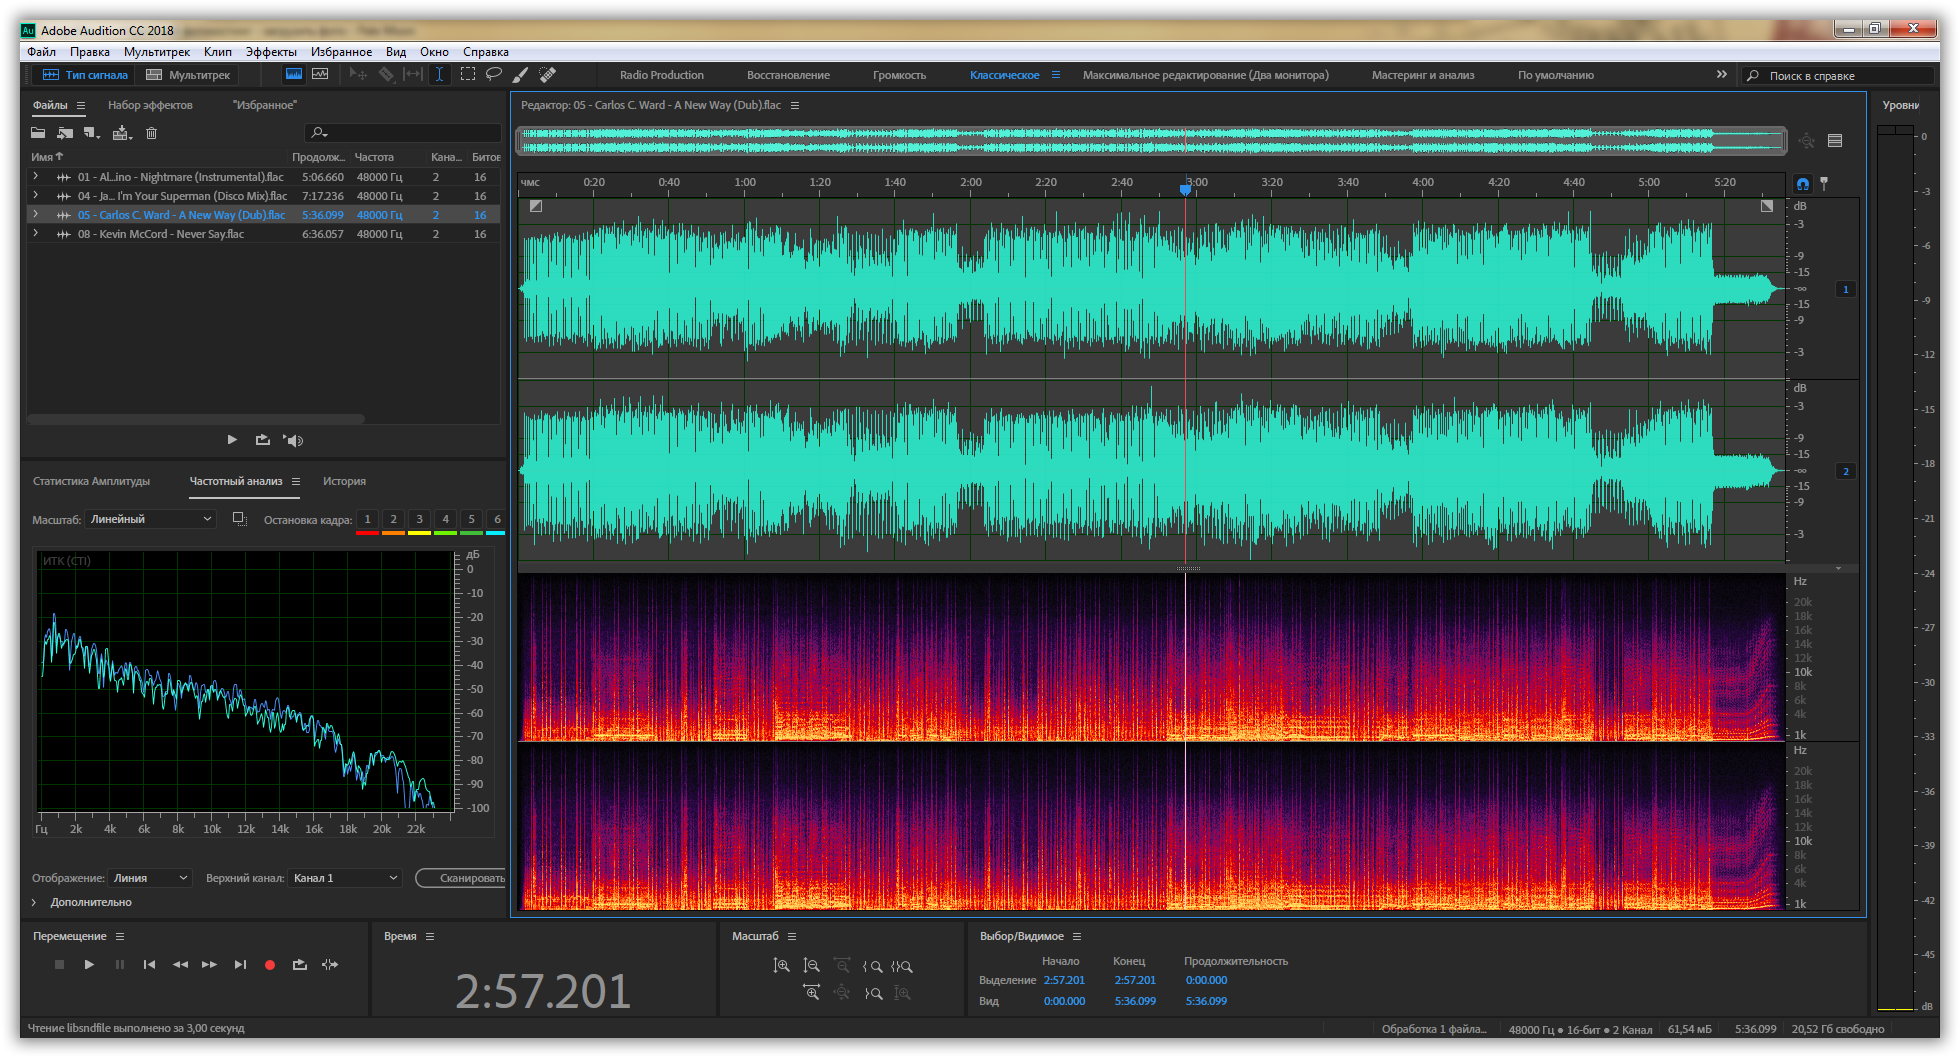The image size is (1960, 1058).
Task: Show the Spectral Pitch Display
Action: 320,75
